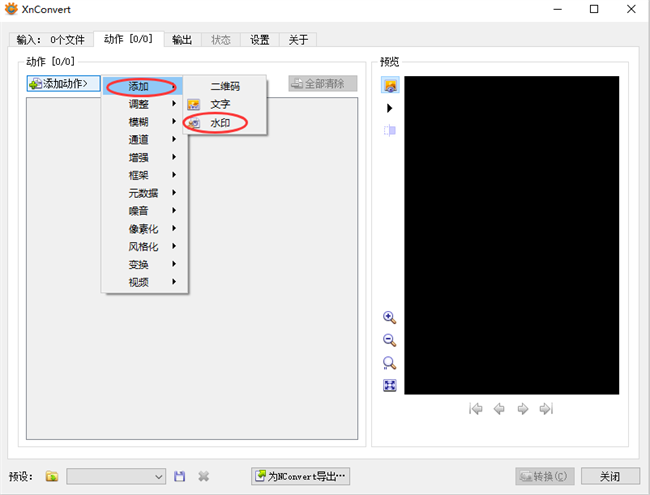Save preset with floppy disk icon
The image size is (650, 495).
click(180, 477)
